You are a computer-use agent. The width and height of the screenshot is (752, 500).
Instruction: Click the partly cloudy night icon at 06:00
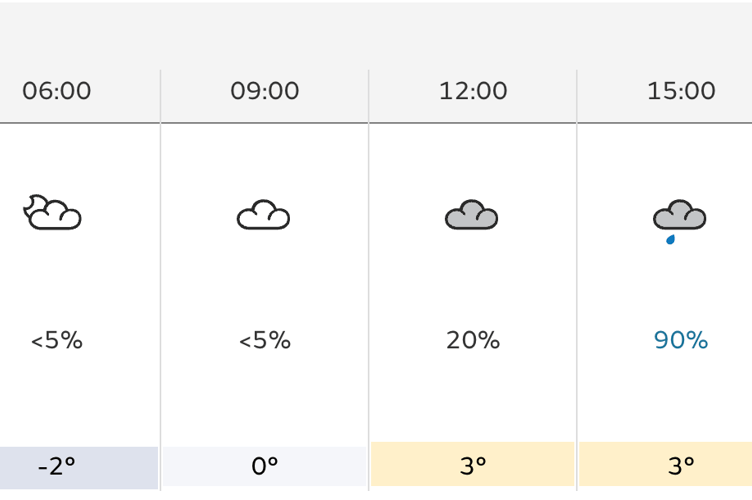pyautogui.click(x=52, y=212)
